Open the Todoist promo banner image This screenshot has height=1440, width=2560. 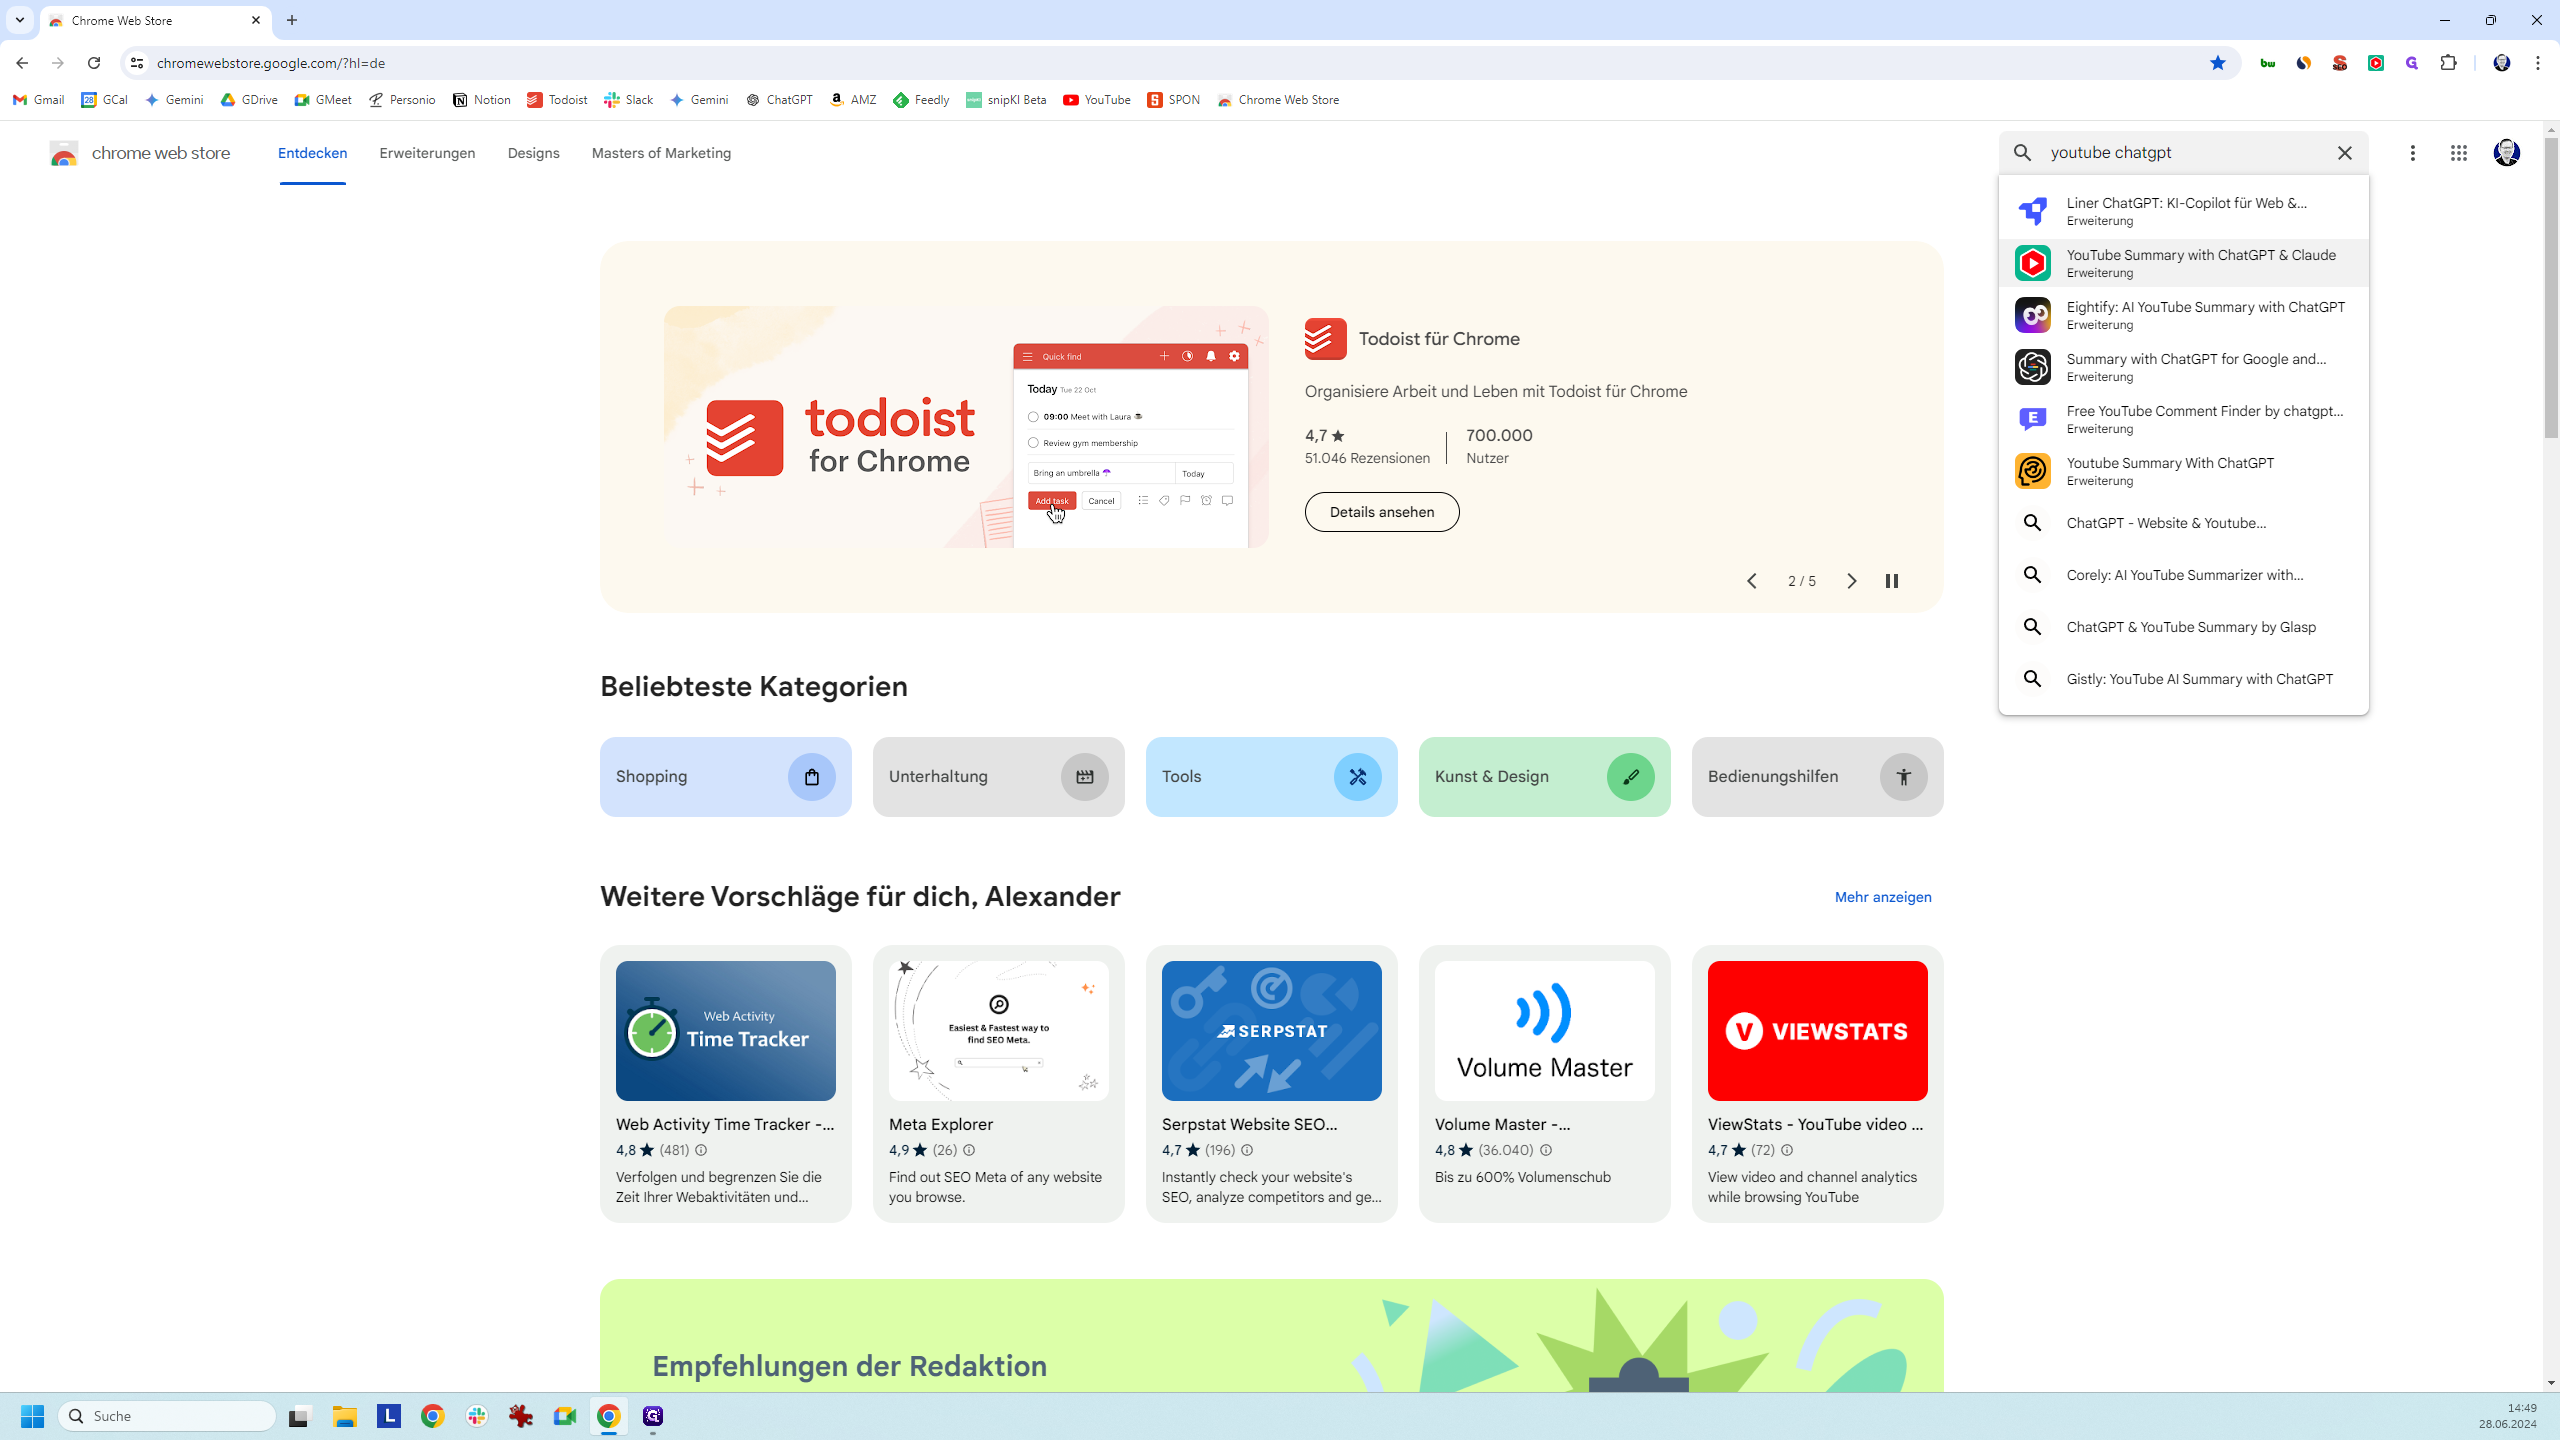tap(966, 427)
